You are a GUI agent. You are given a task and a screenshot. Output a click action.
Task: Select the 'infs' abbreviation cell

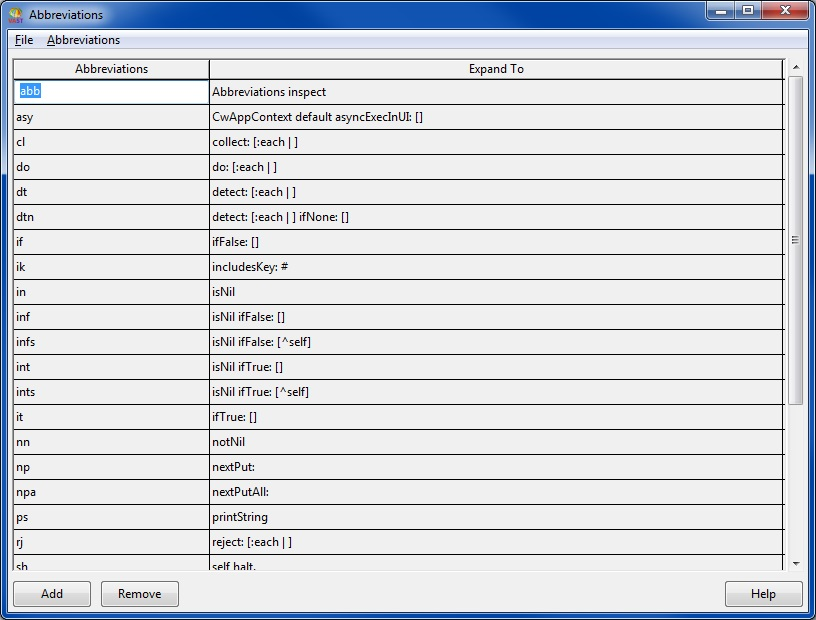point(111,342)
